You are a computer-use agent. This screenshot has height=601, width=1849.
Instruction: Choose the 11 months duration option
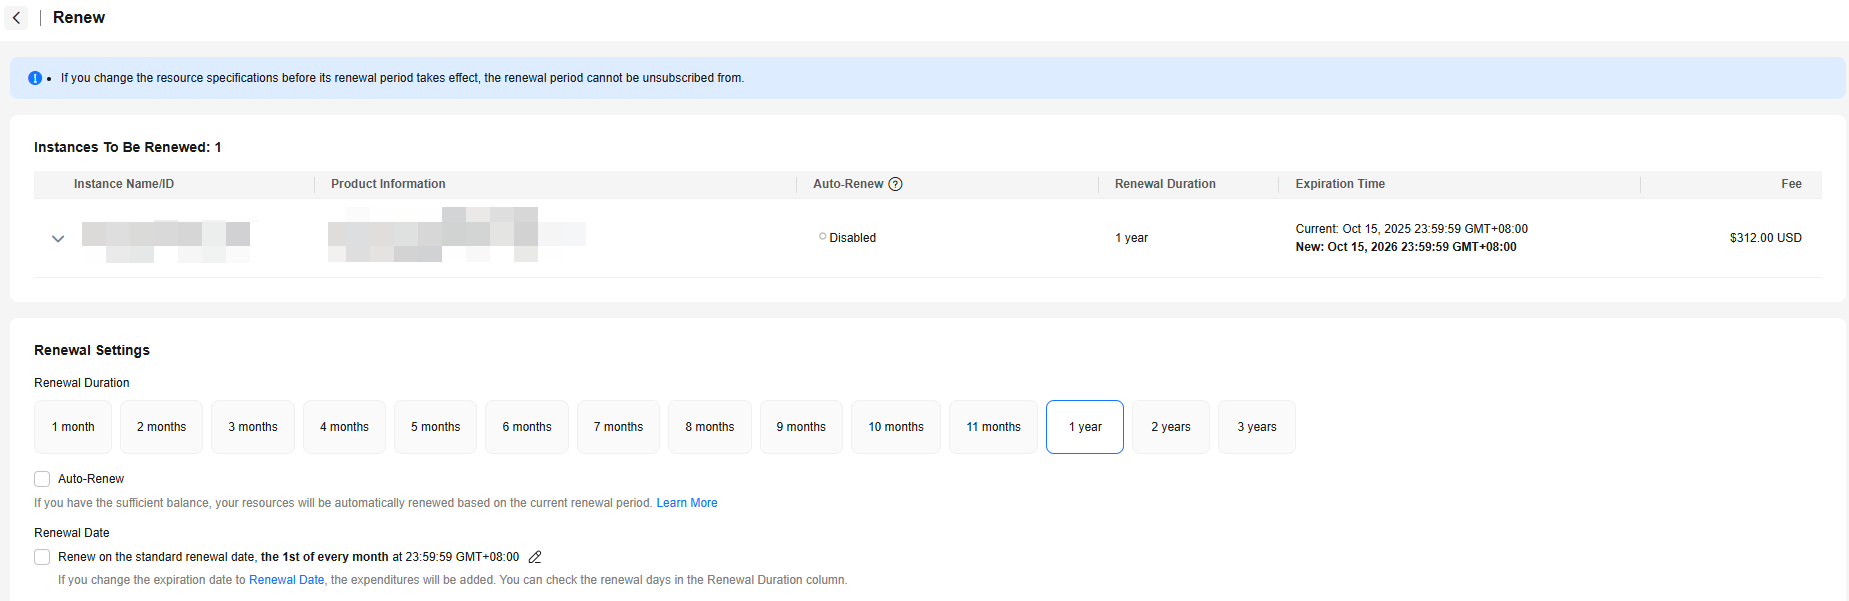(993, 427)
